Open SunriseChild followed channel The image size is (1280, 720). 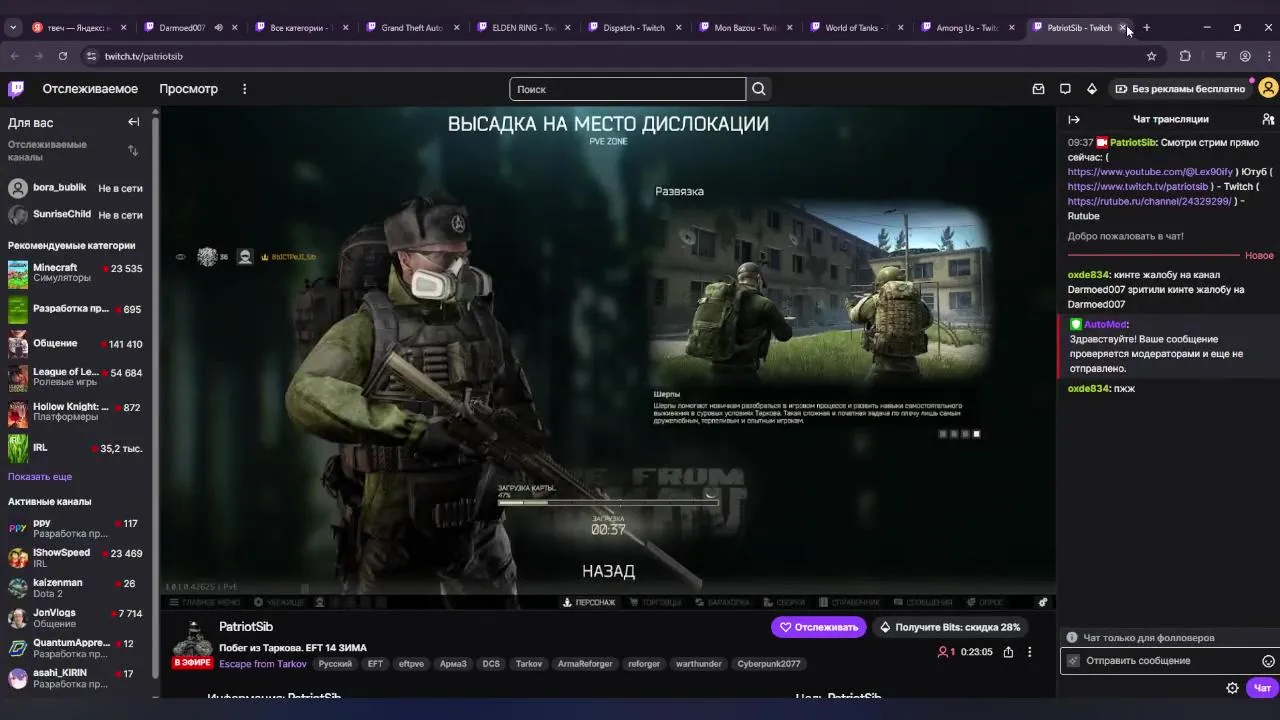75,215
